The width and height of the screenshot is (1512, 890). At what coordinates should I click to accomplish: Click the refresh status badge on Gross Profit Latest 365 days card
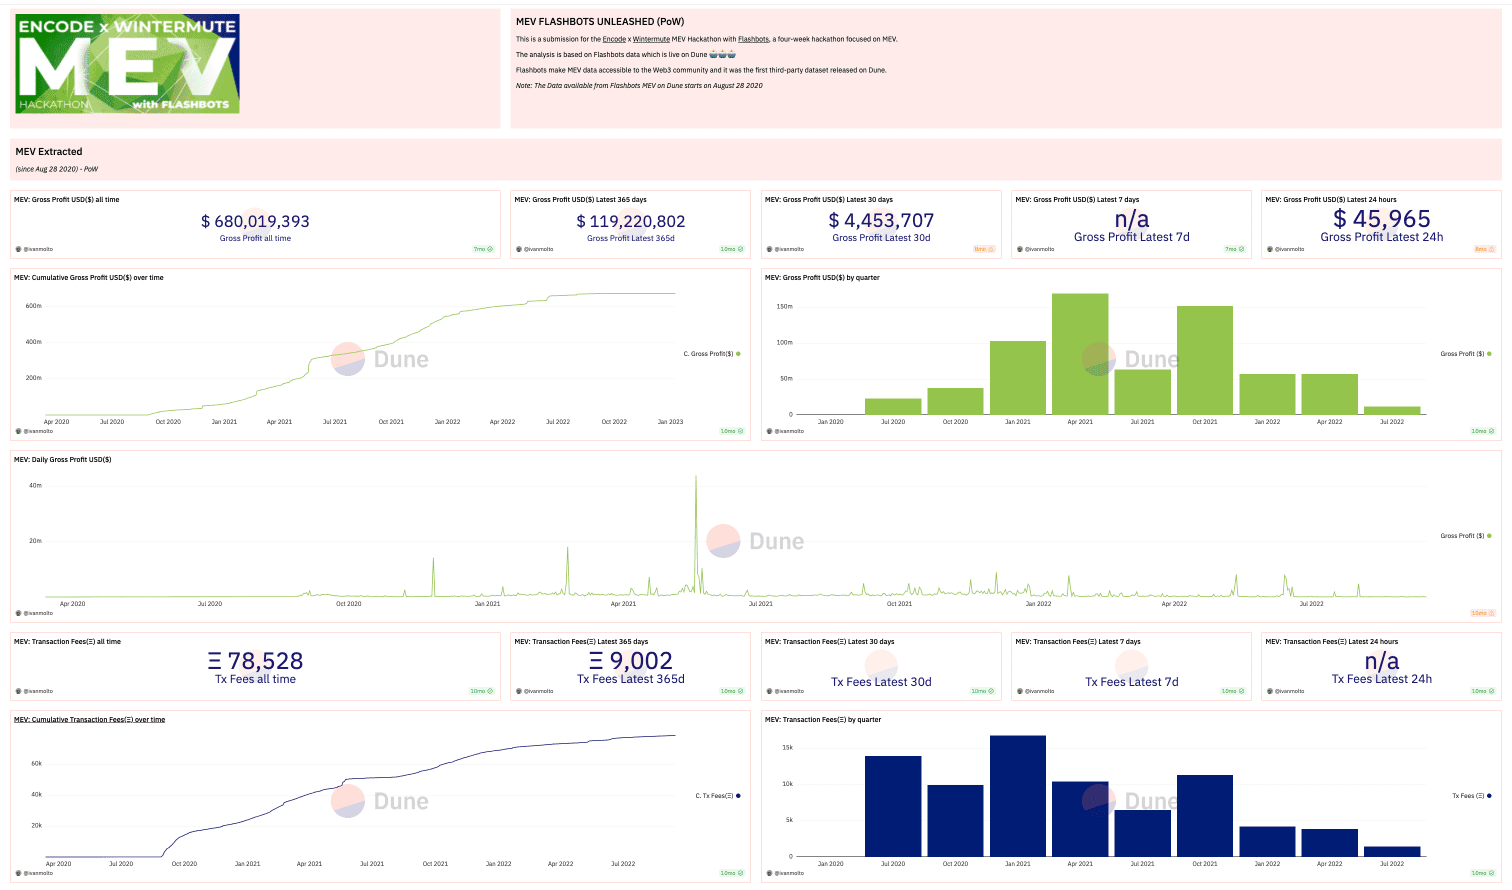tap(733, 249)
